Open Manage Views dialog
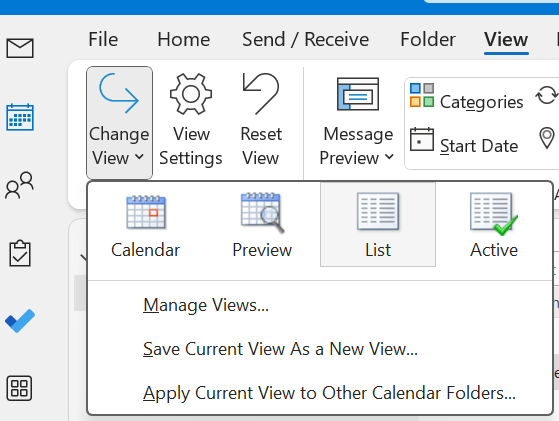This screenshot has height=421, width=559. (206, 305)
